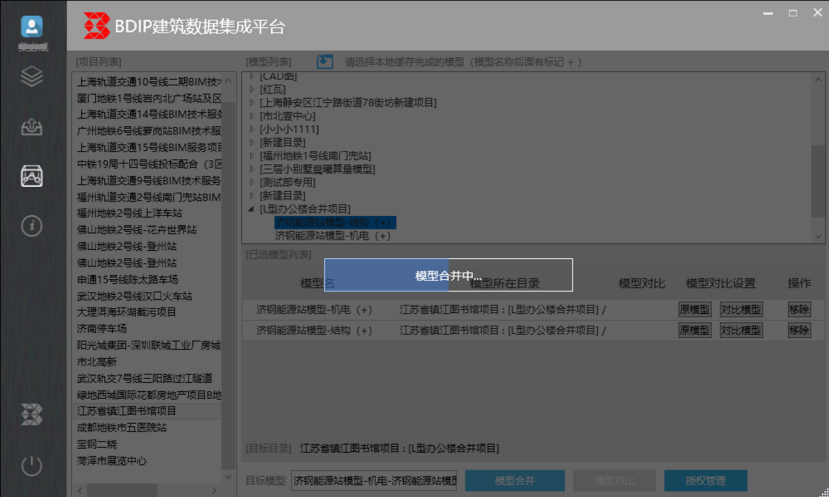Expand the [上海静安区江宁街道78街坊新建项目] node

[x=252, y=103]
